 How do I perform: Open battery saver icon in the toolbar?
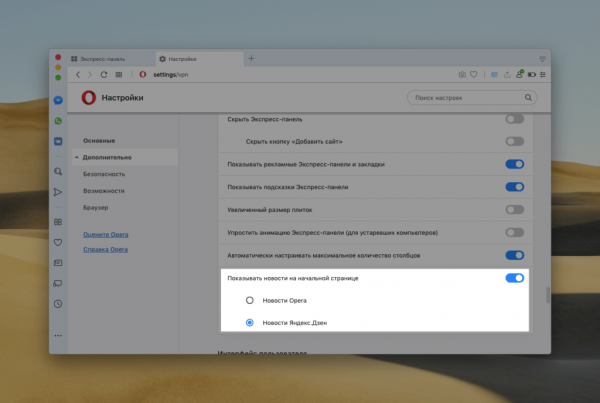coord(532,75)
